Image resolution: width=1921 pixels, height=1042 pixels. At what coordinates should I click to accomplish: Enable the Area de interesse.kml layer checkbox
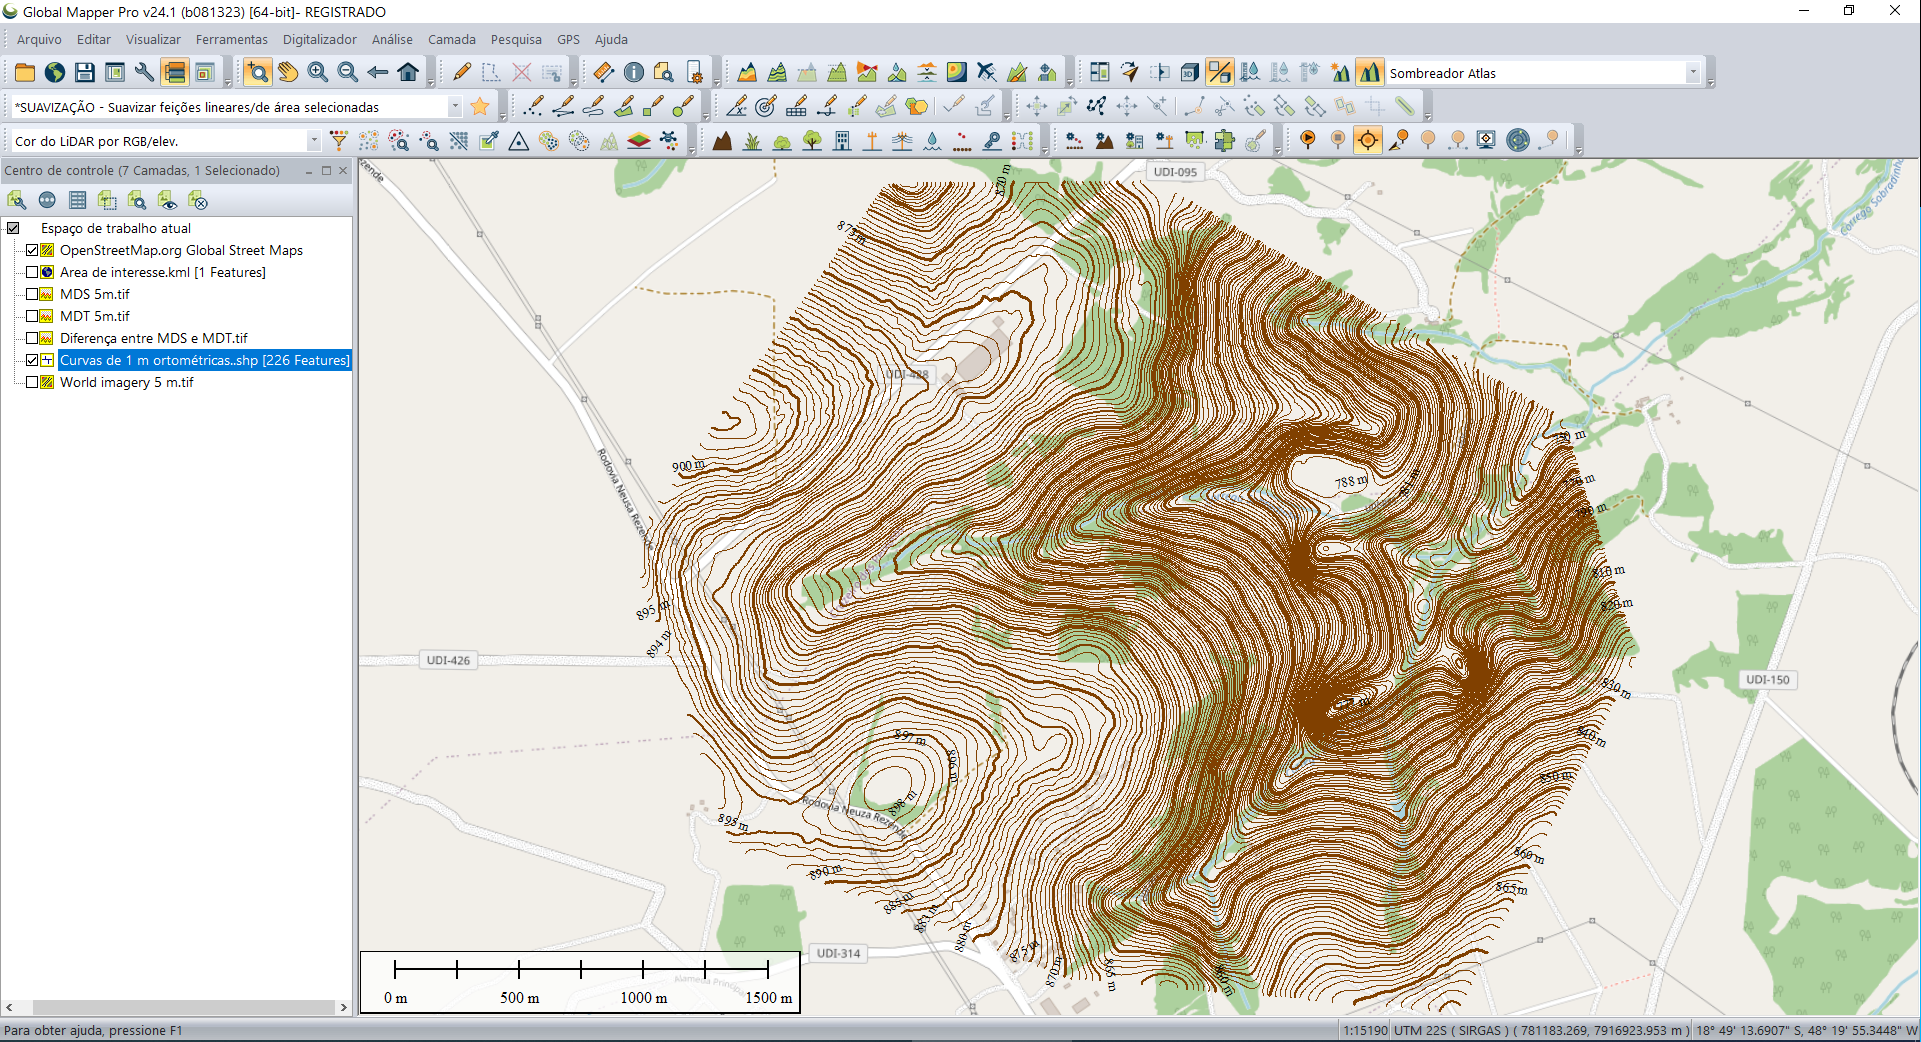[x=32, y=272]
